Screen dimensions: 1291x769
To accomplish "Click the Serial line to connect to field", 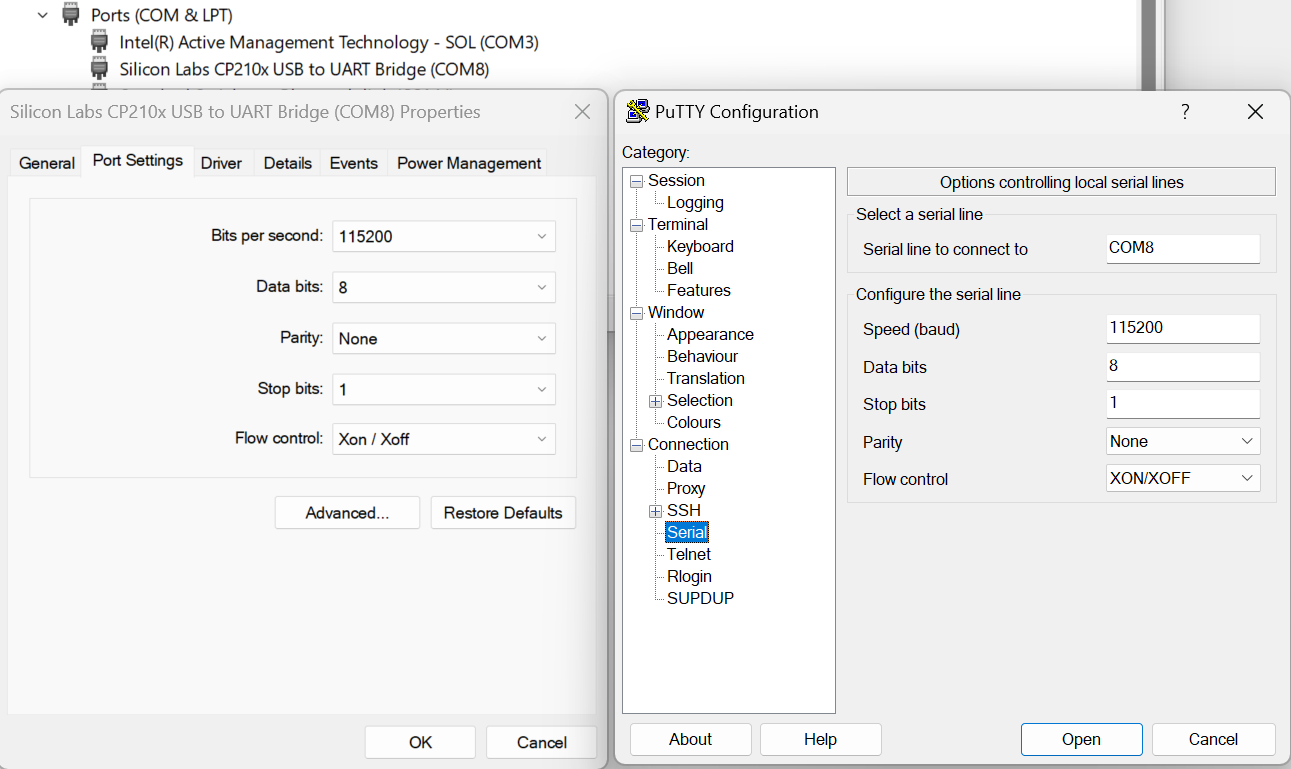I will (1183, 248).
